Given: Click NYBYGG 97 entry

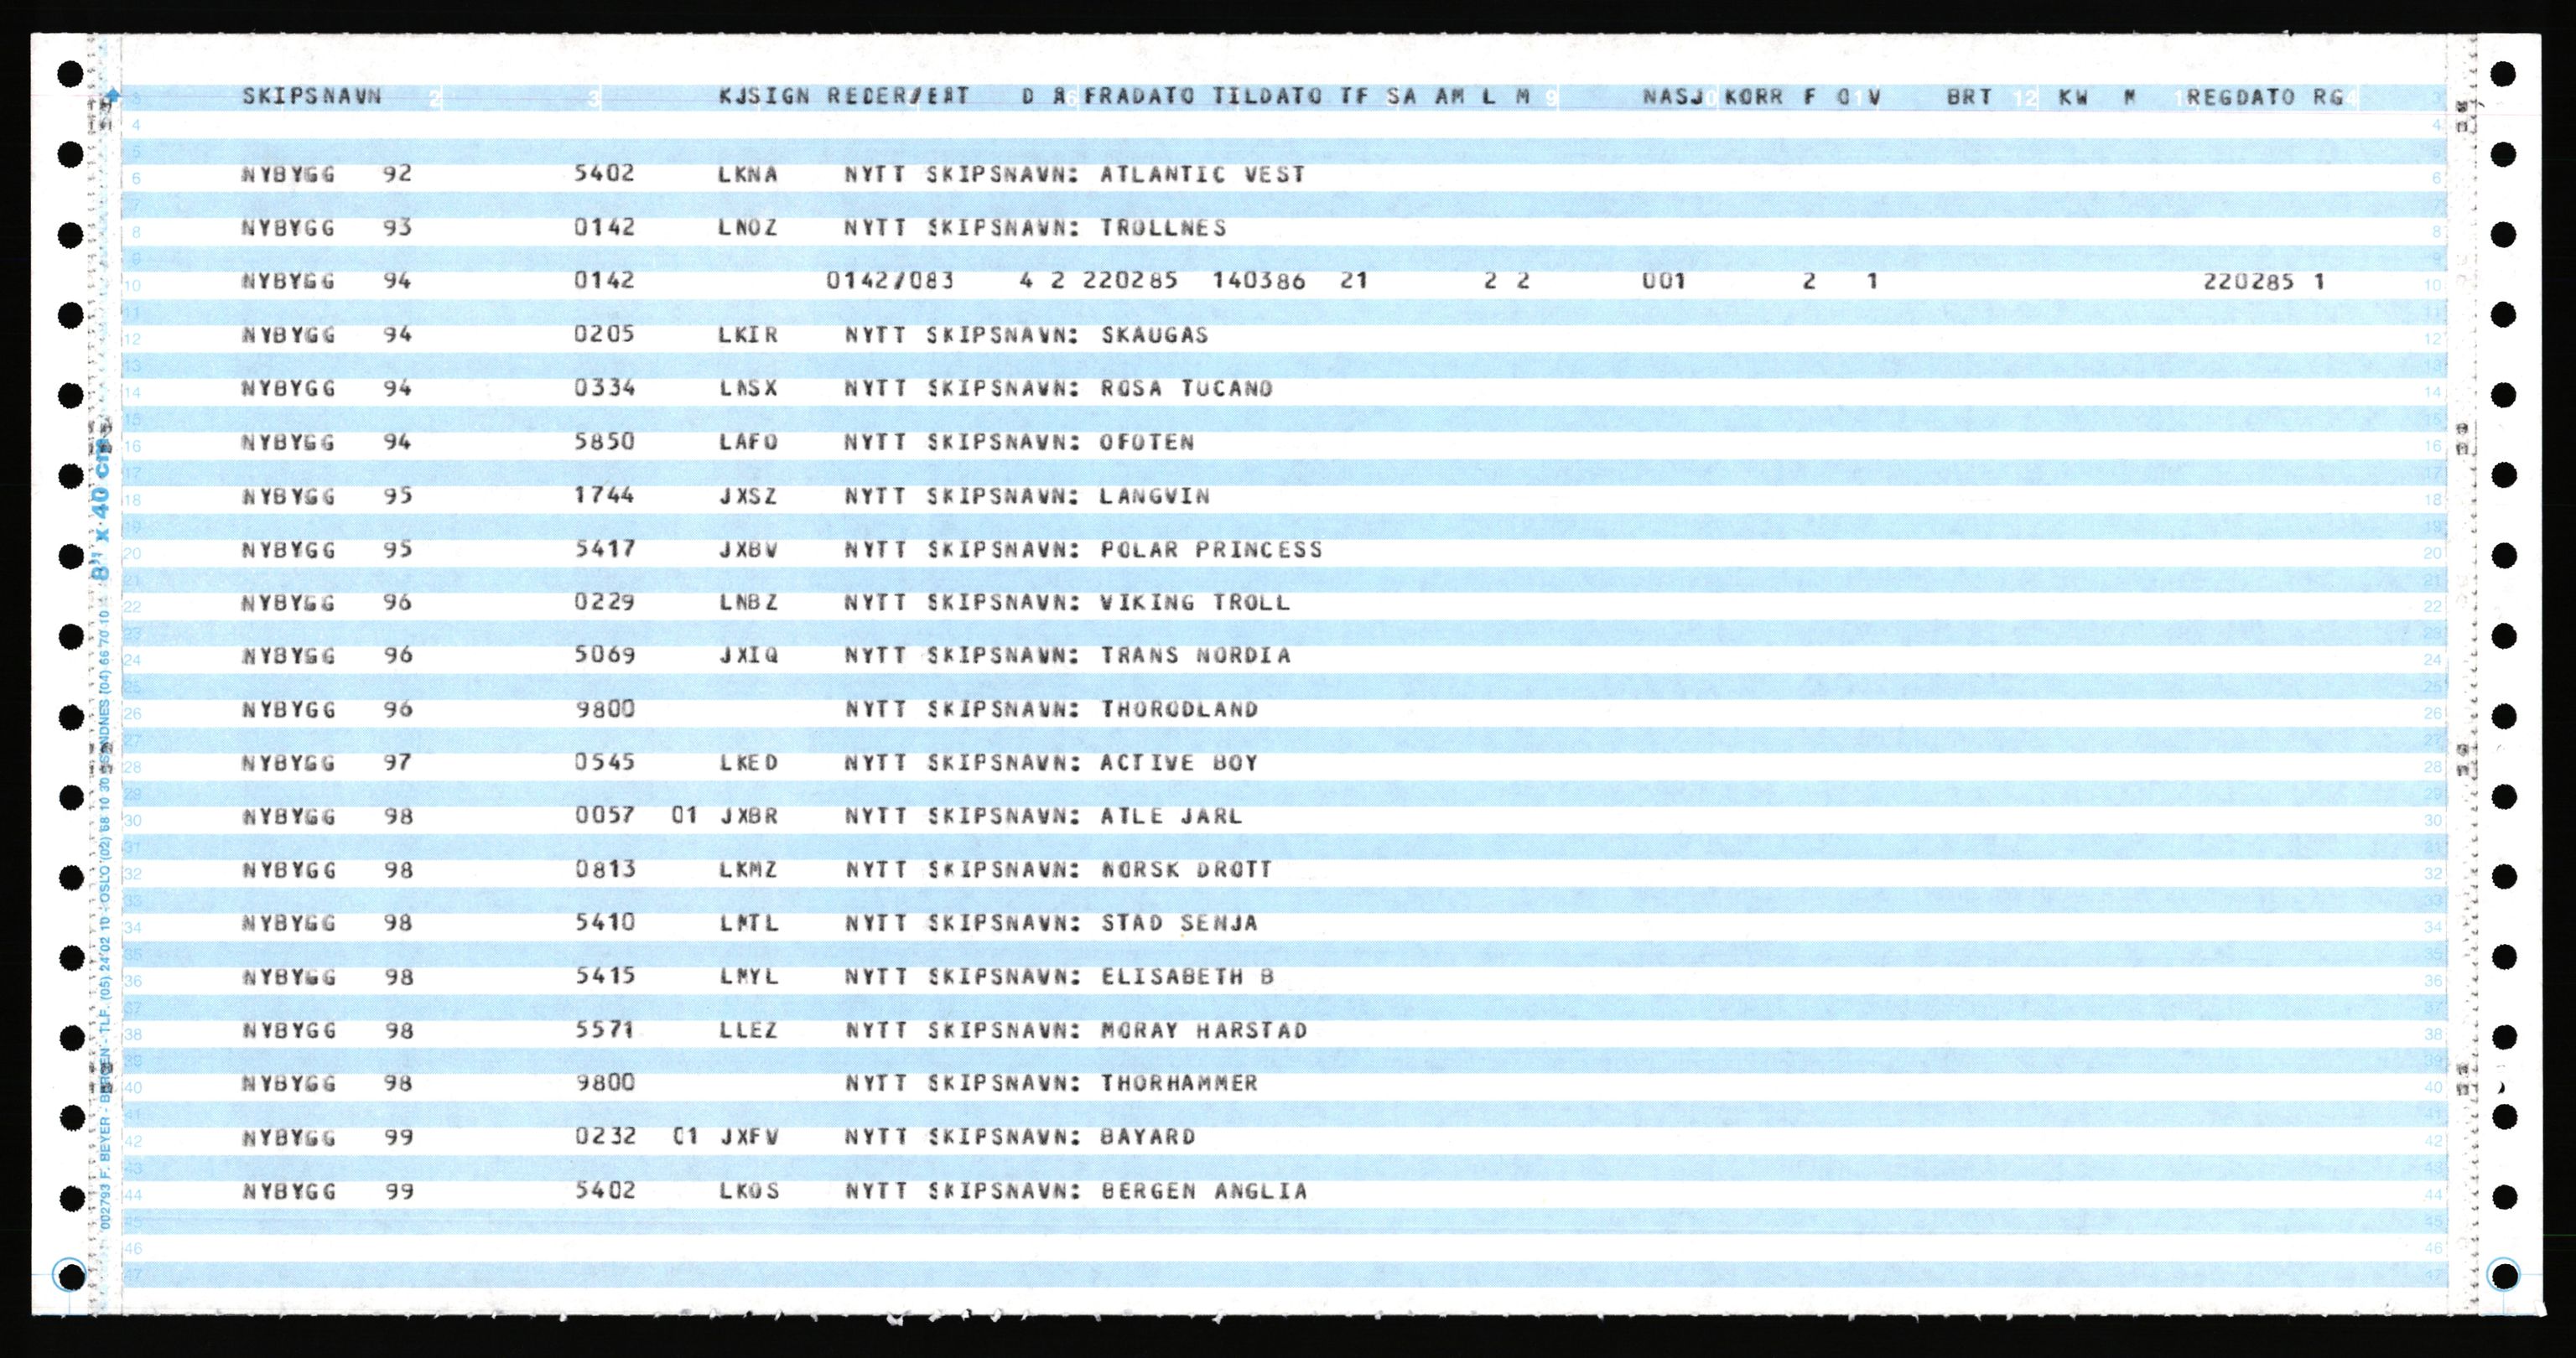Looking at the screenshot, I should [x=327, y=763].
